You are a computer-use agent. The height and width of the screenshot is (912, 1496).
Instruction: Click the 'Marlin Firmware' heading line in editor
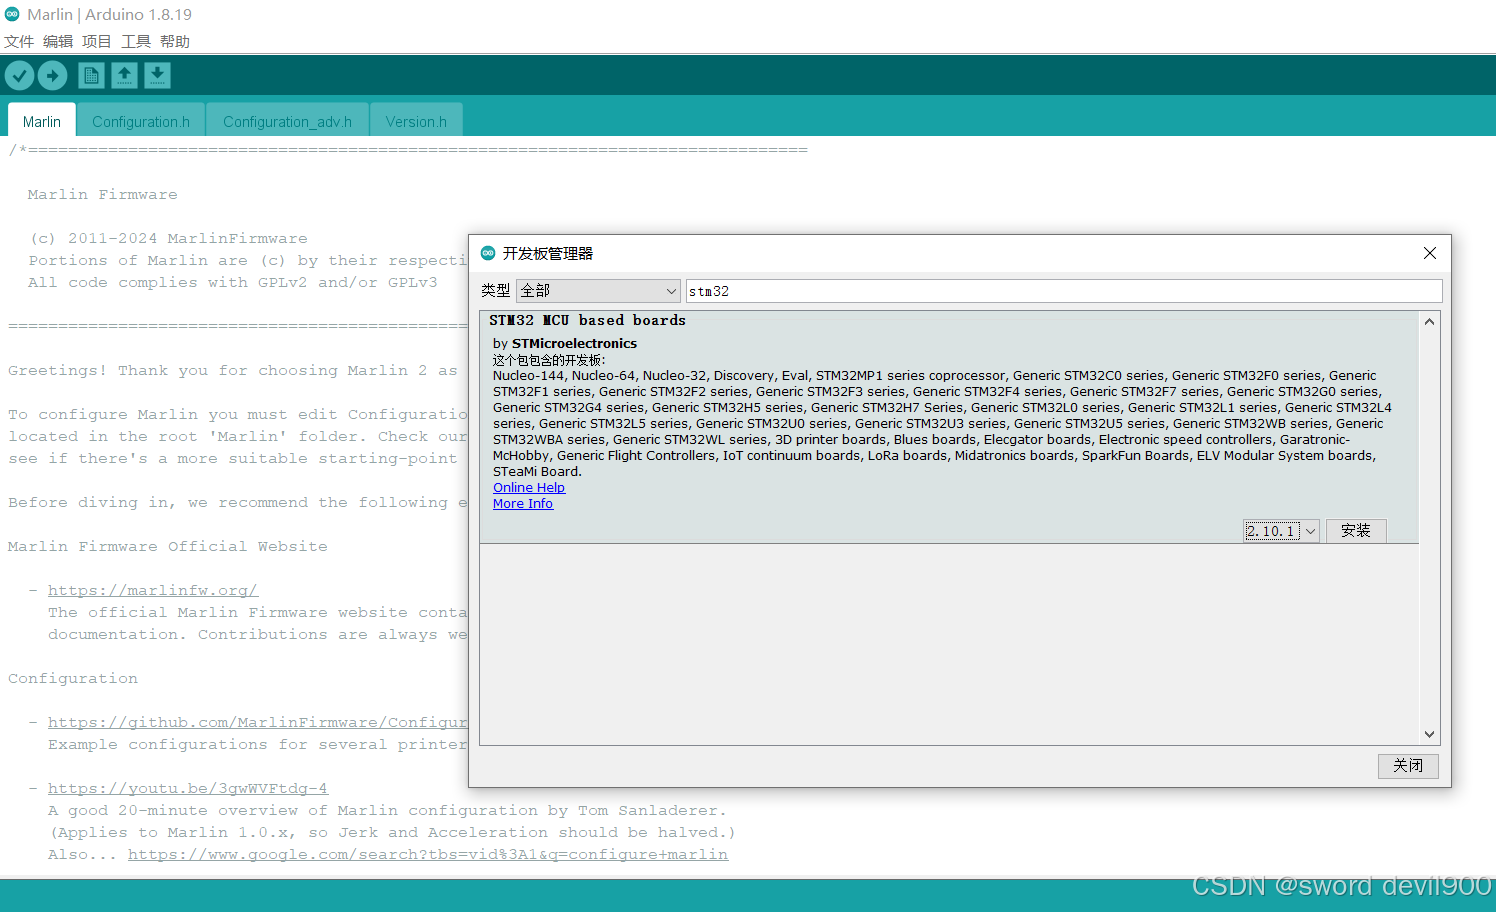103,194
